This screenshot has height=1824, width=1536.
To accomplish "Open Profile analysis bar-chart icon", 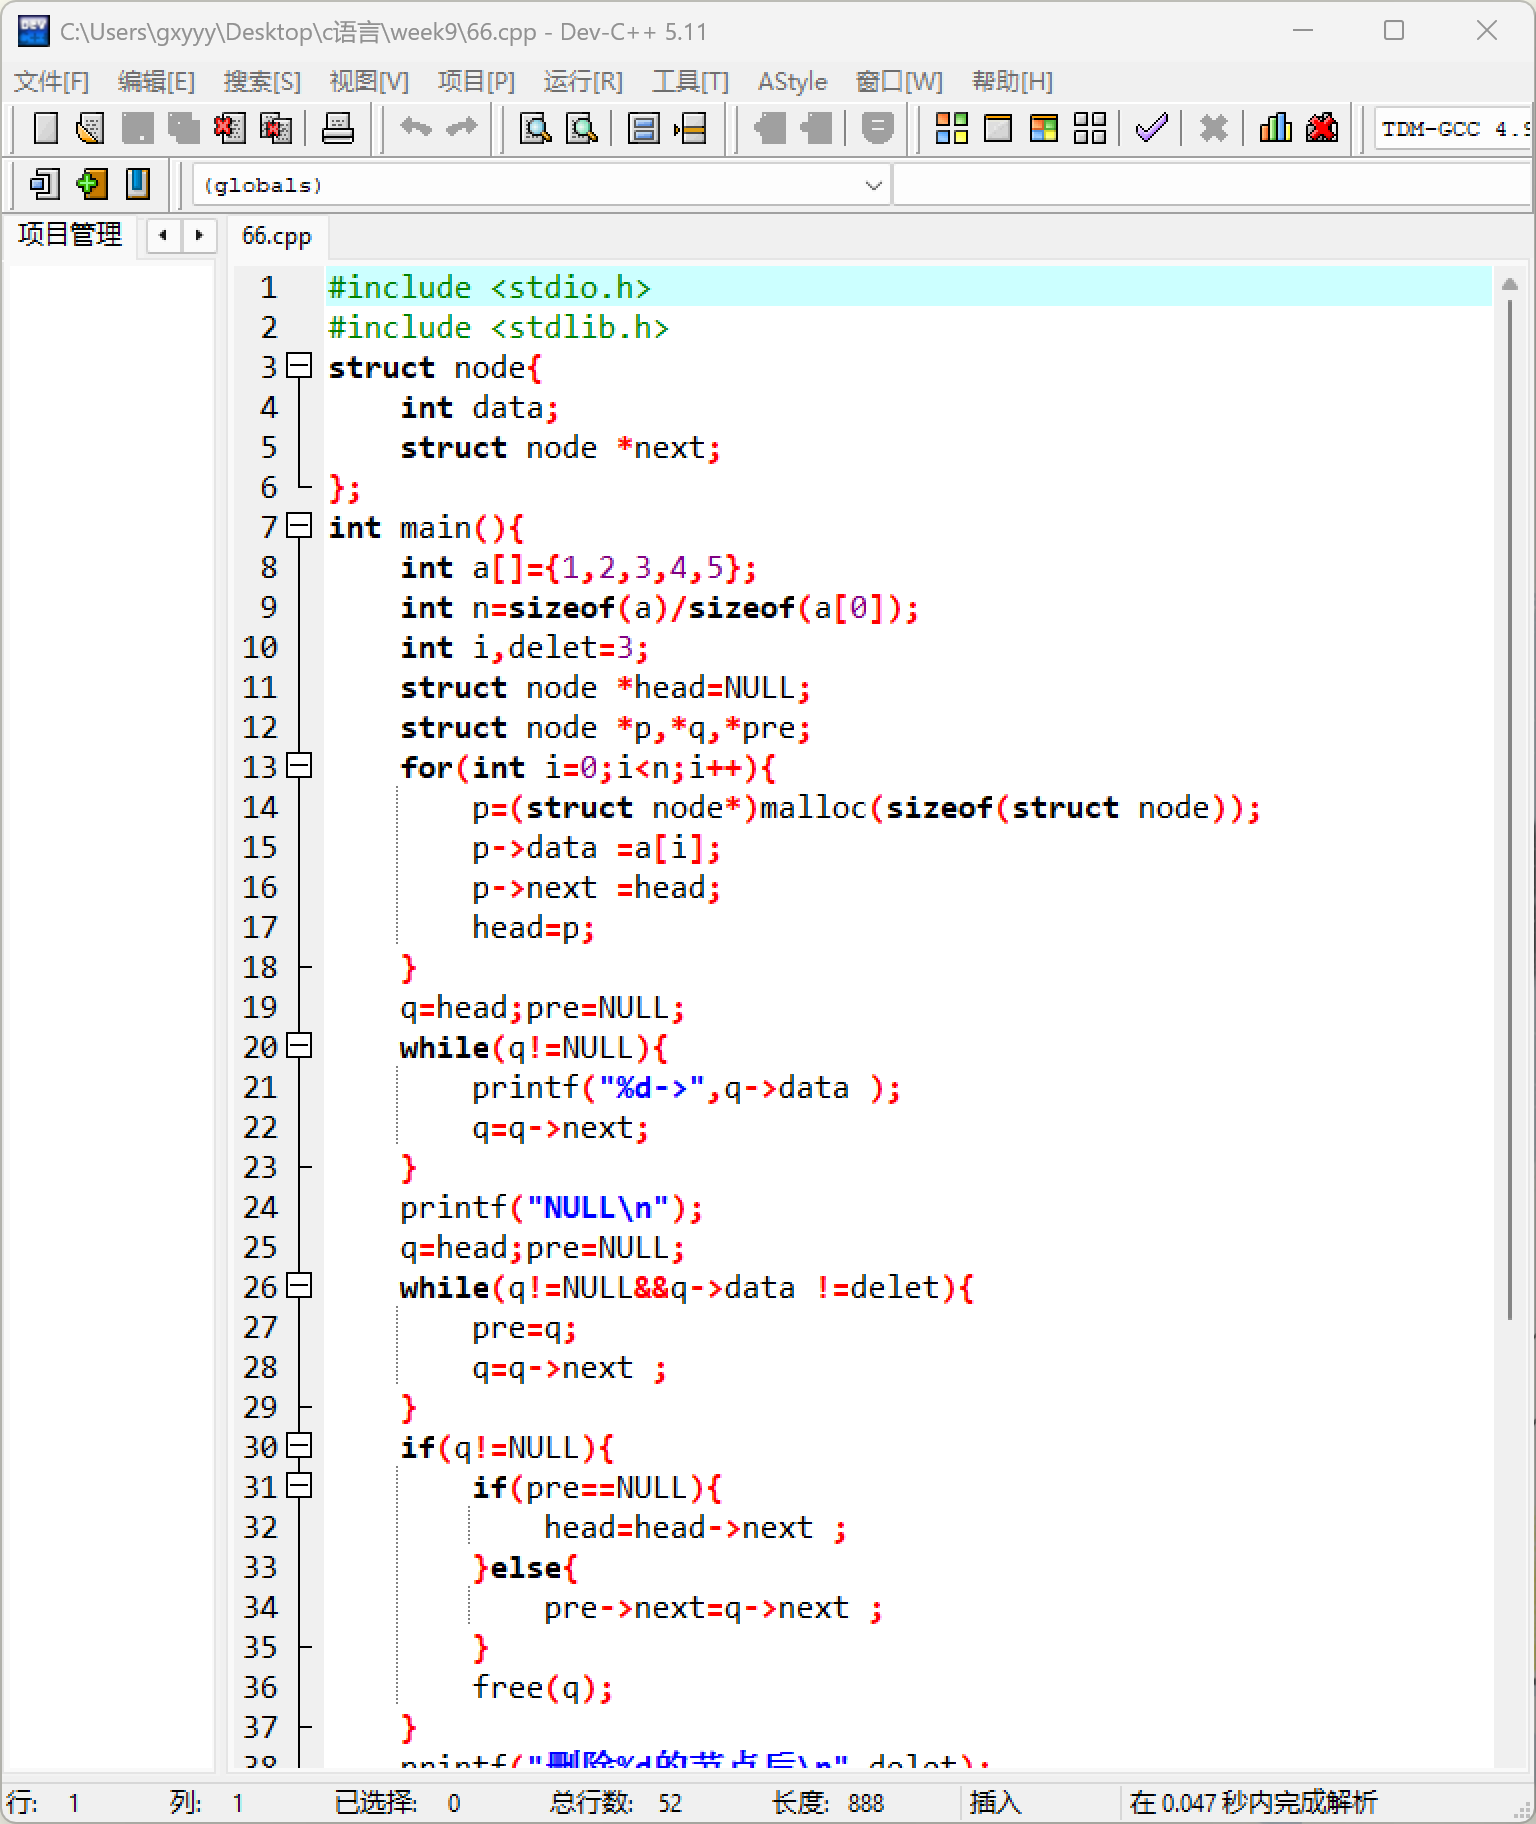I will [1275, 128].
